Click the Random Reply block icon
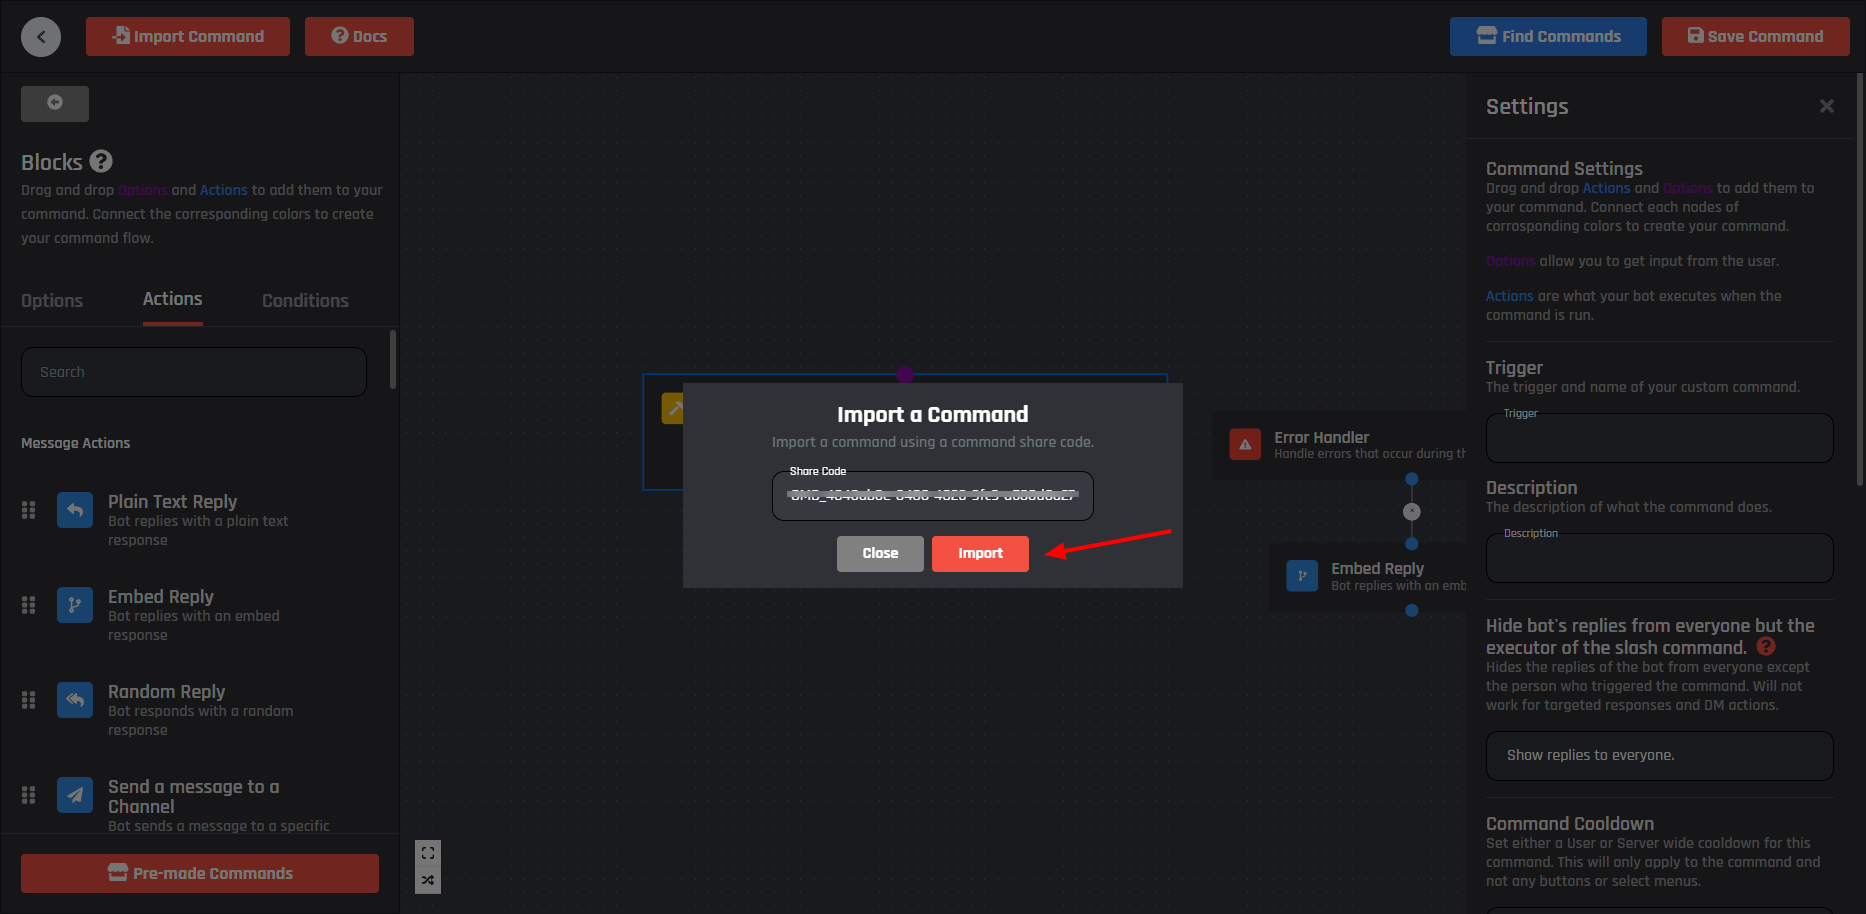The height and width of the screenshot is (914, 1866). (75, 700)
